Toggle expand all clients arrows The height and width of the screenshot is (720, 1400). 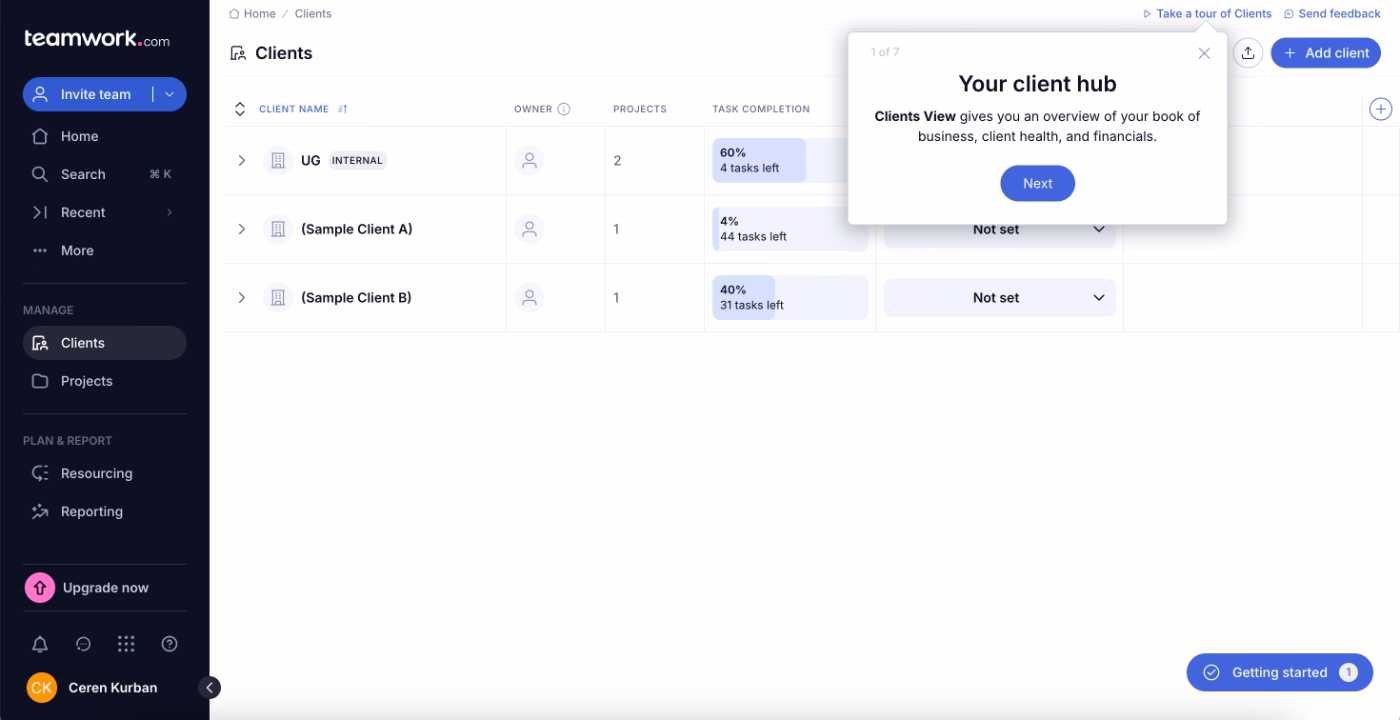[240, 109]
